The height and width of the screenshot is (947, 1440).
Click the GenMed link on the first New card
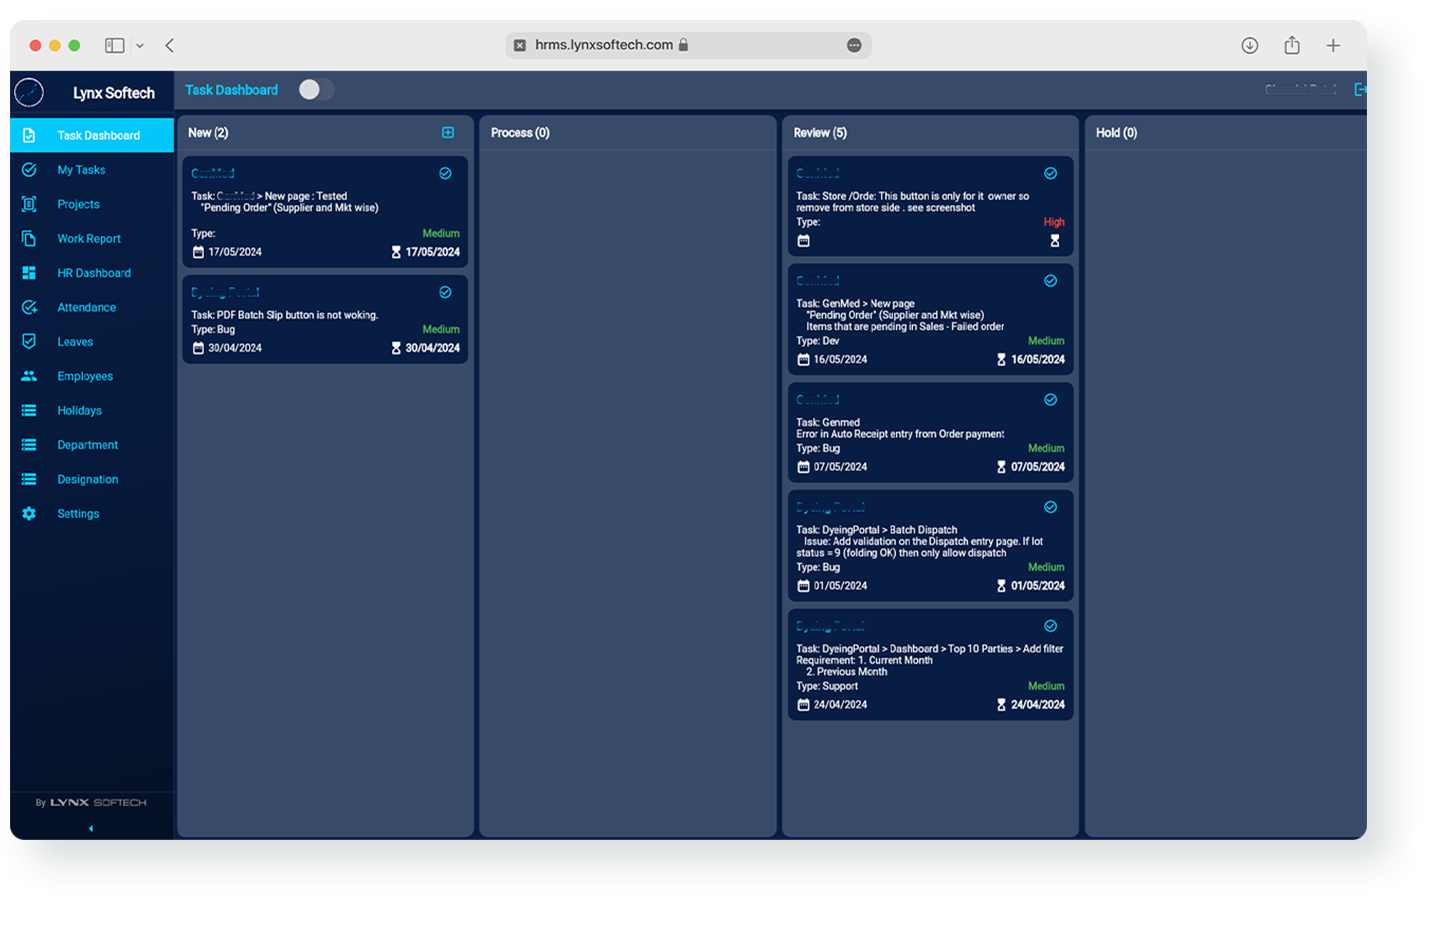212,172
